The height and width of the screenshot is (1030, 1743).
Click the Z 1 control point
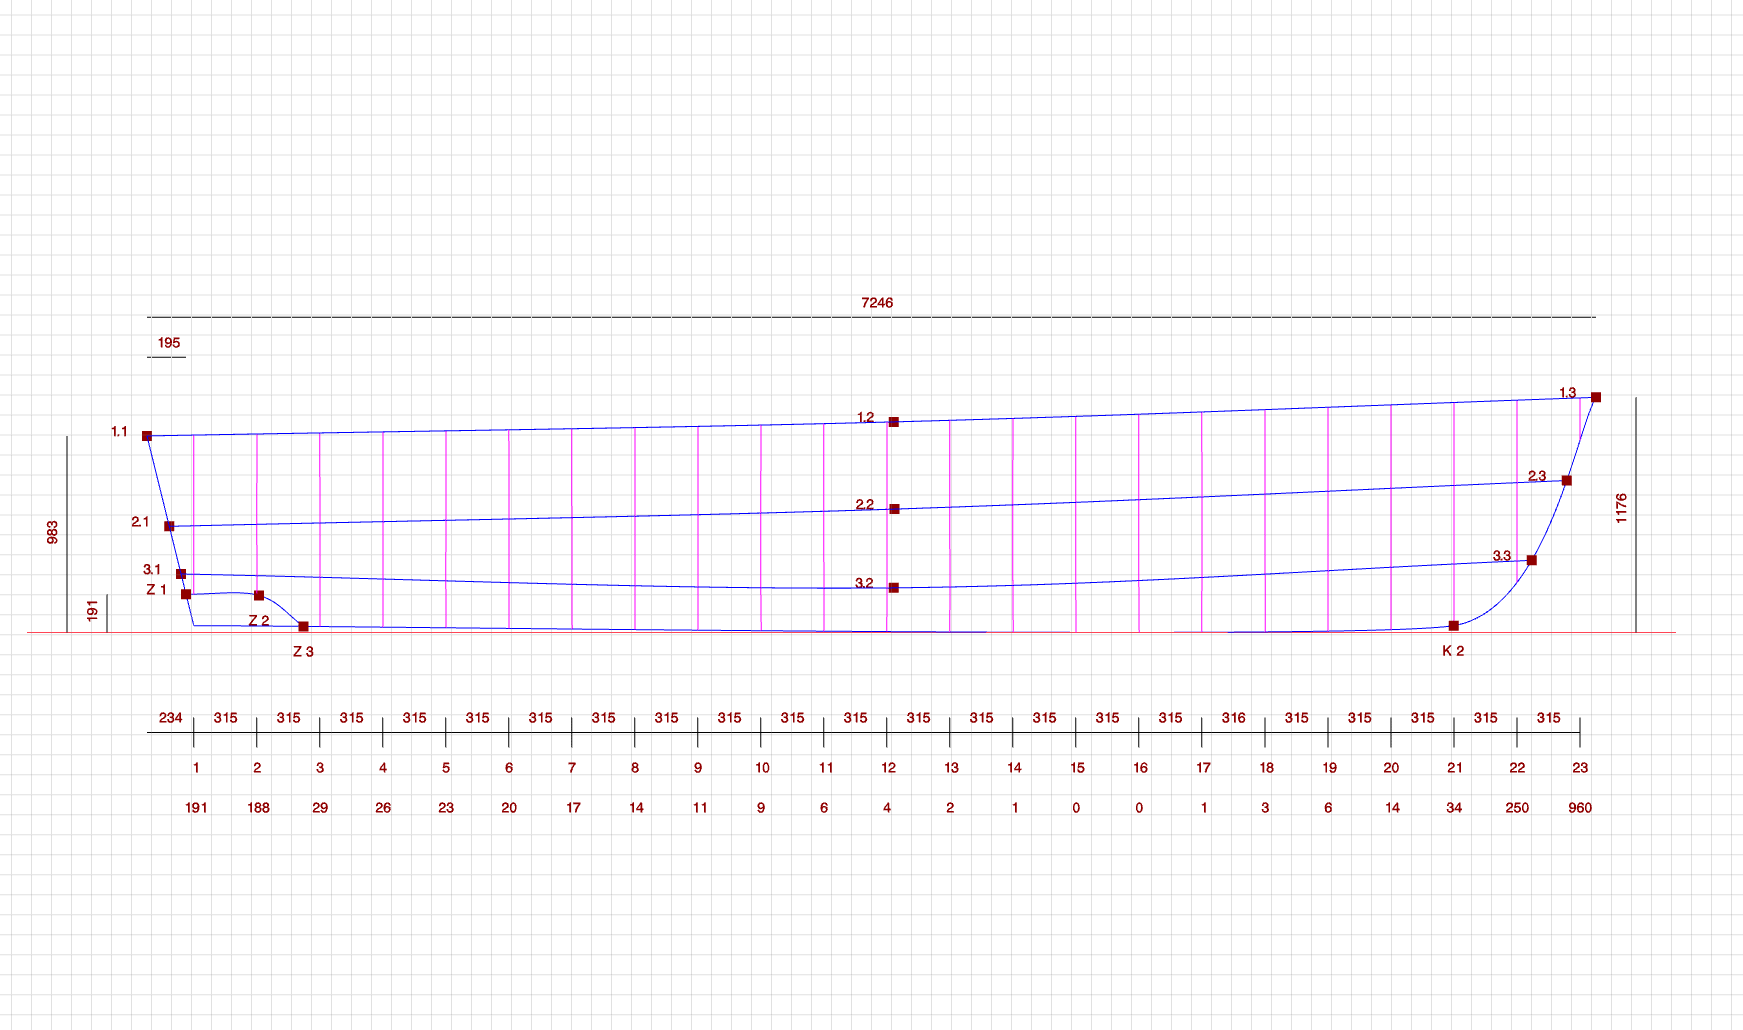click(186, 594)
